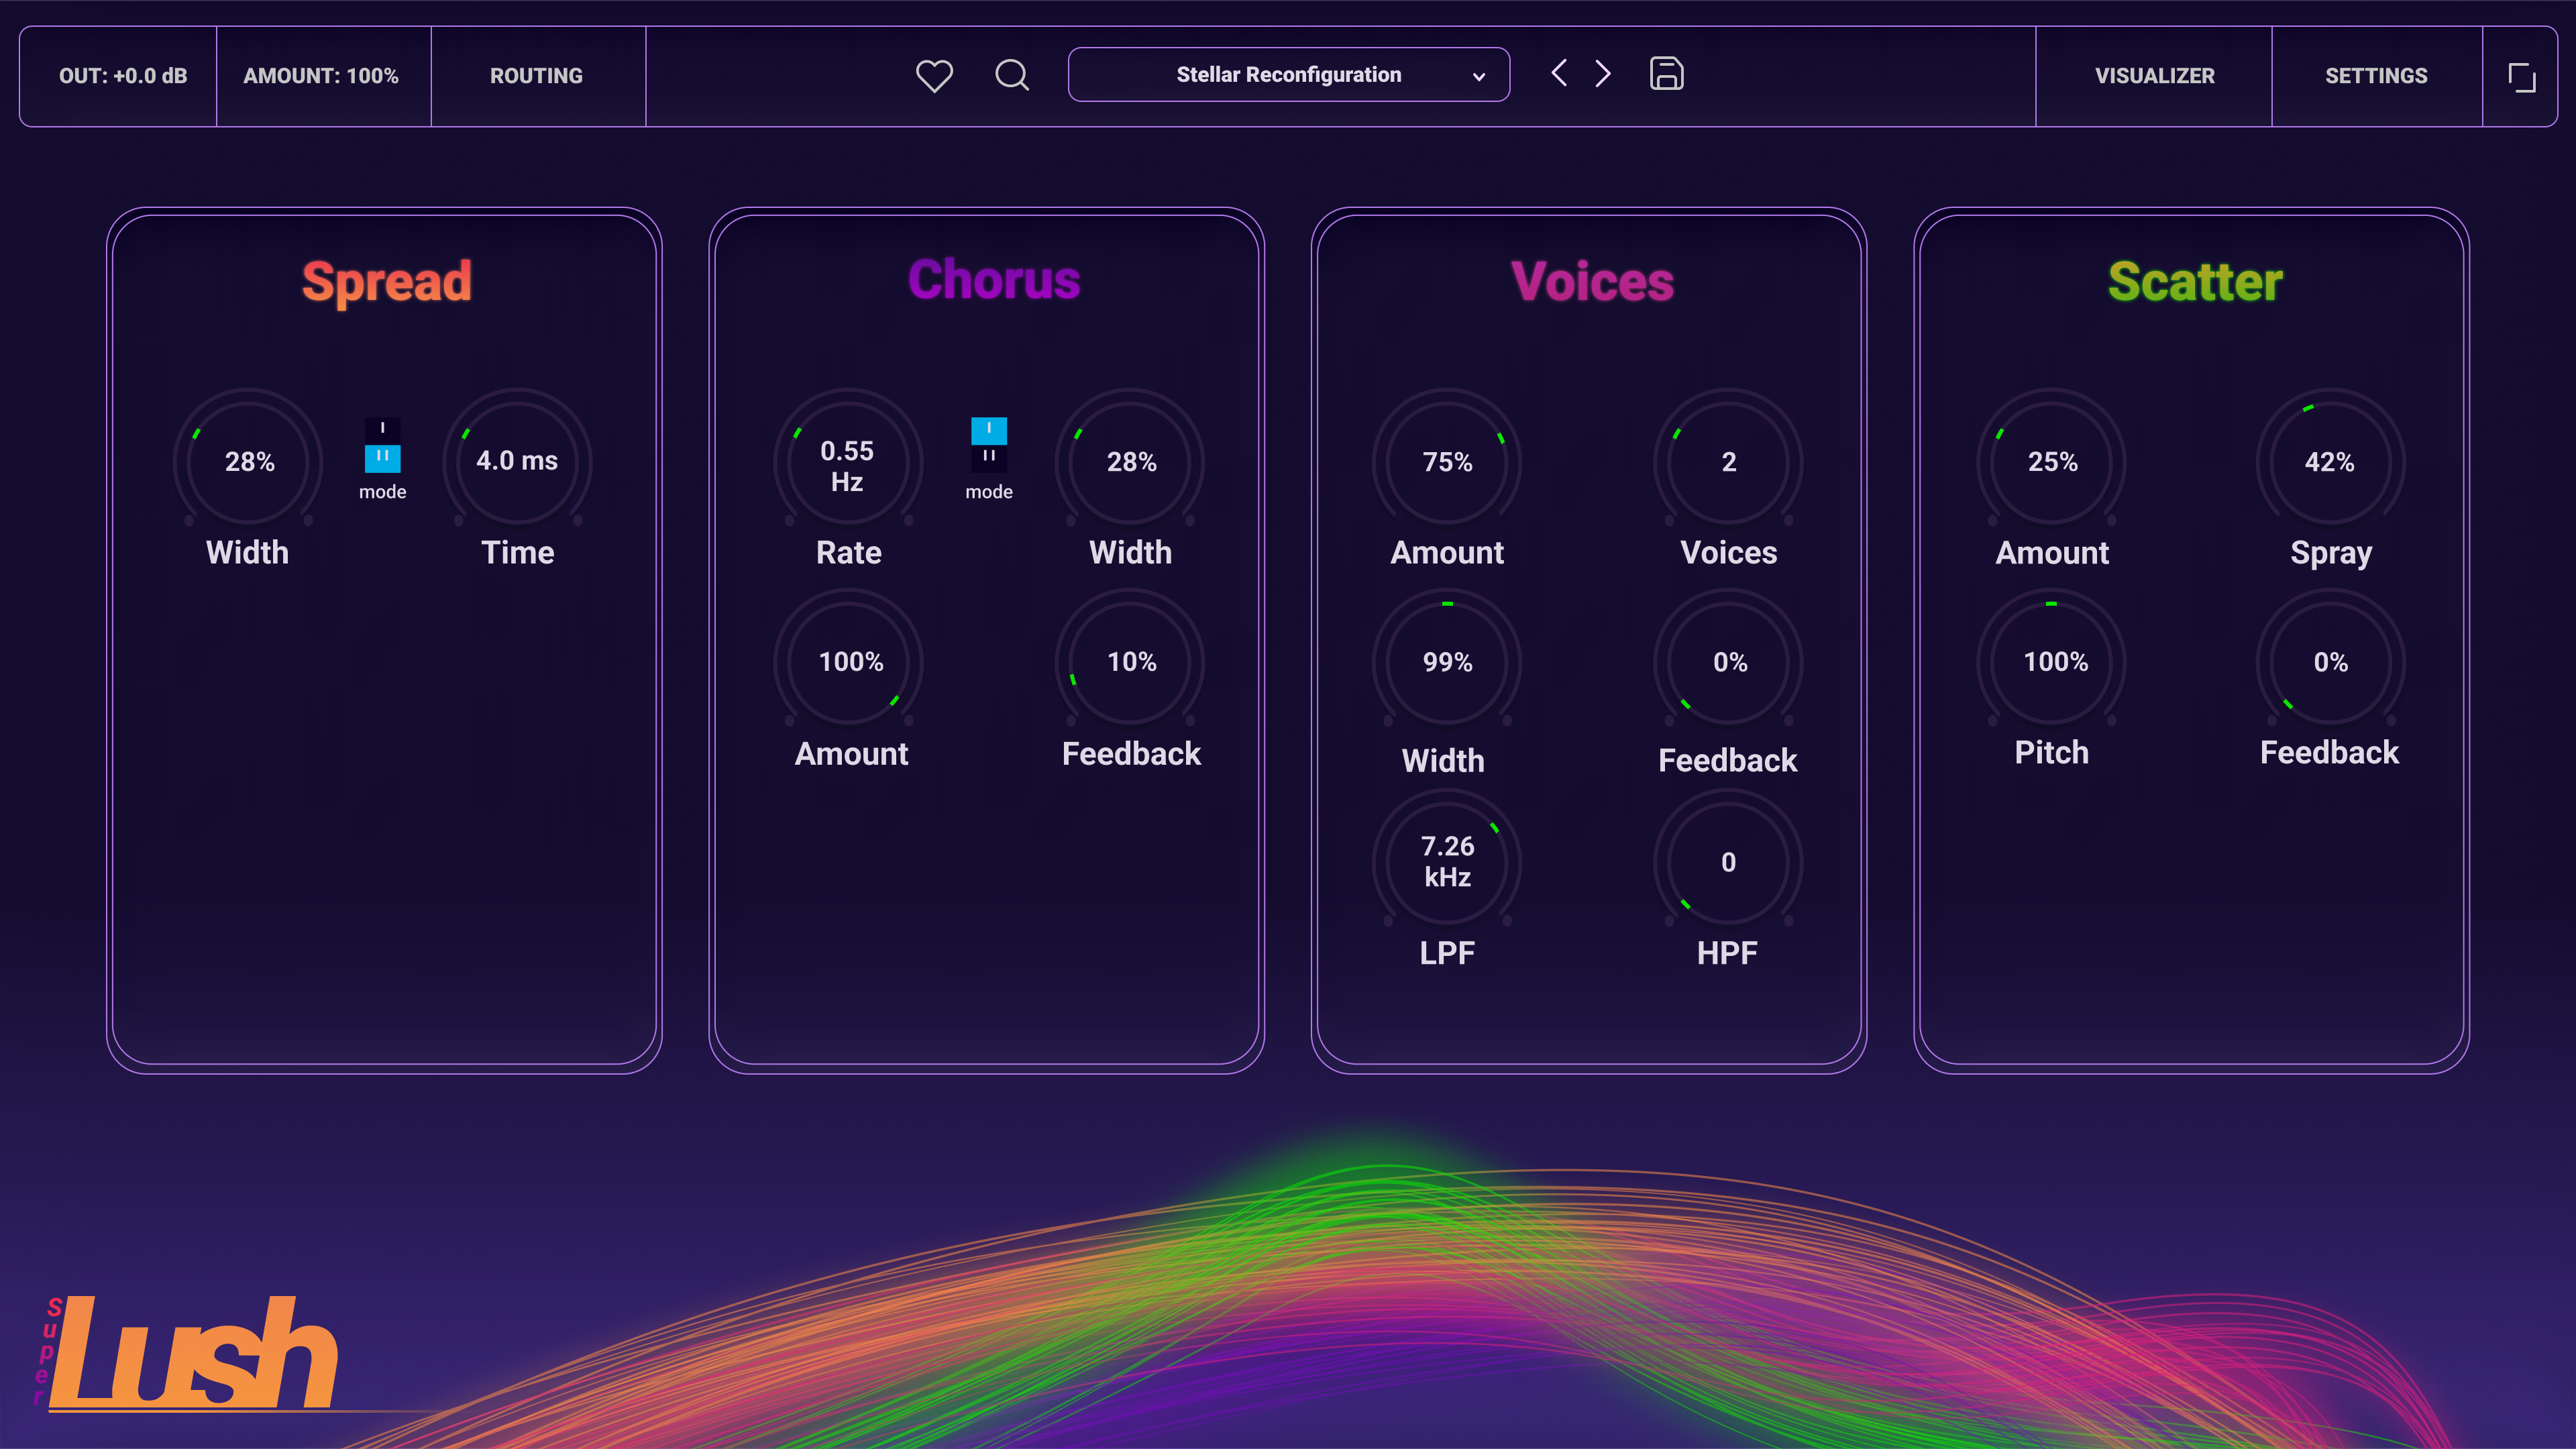Go to previous preset arrow
The width and height of the screenshot is (2576, 1449).
1559,74
